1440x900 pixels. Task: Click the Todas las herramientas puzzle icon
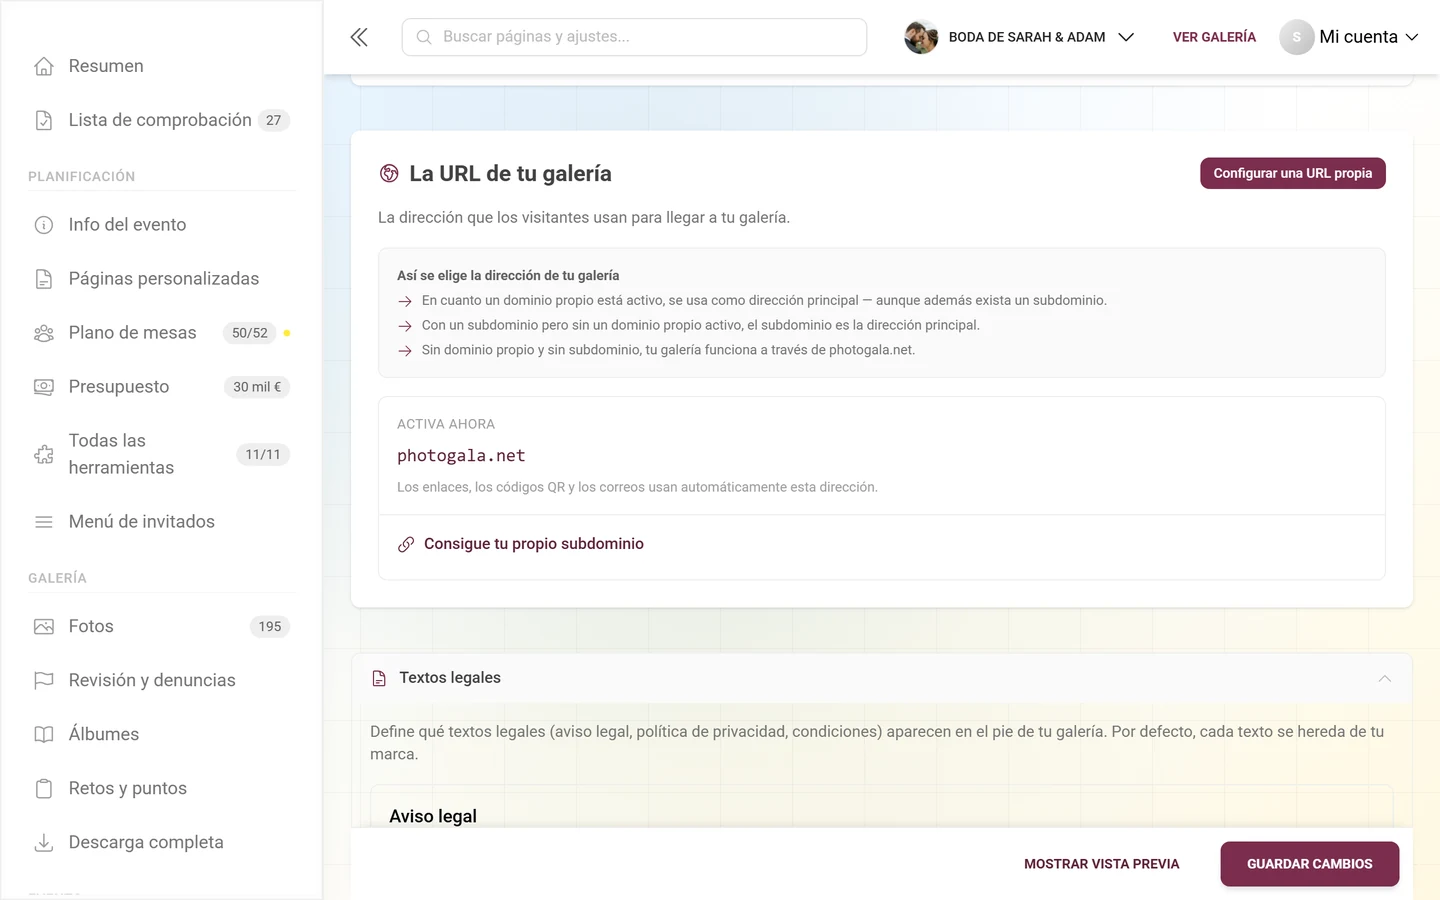tap(44, 454)
